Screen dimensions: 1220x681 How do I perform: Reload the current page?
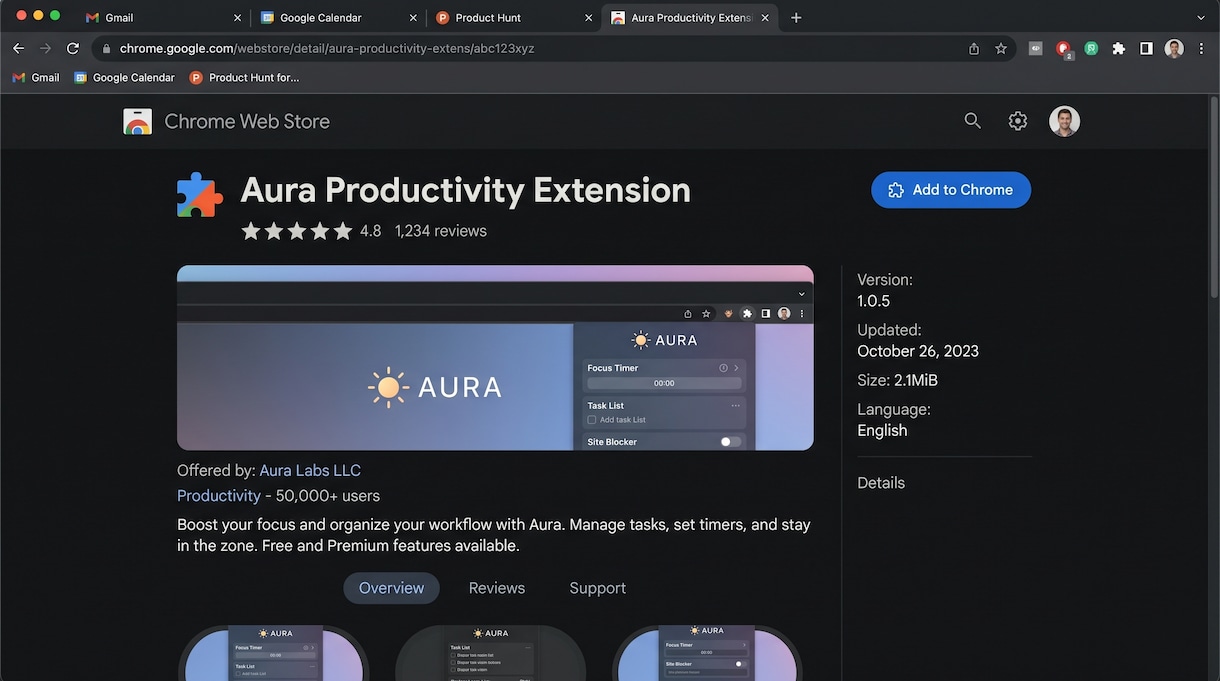pyautogui.click(x=73, y=48)
